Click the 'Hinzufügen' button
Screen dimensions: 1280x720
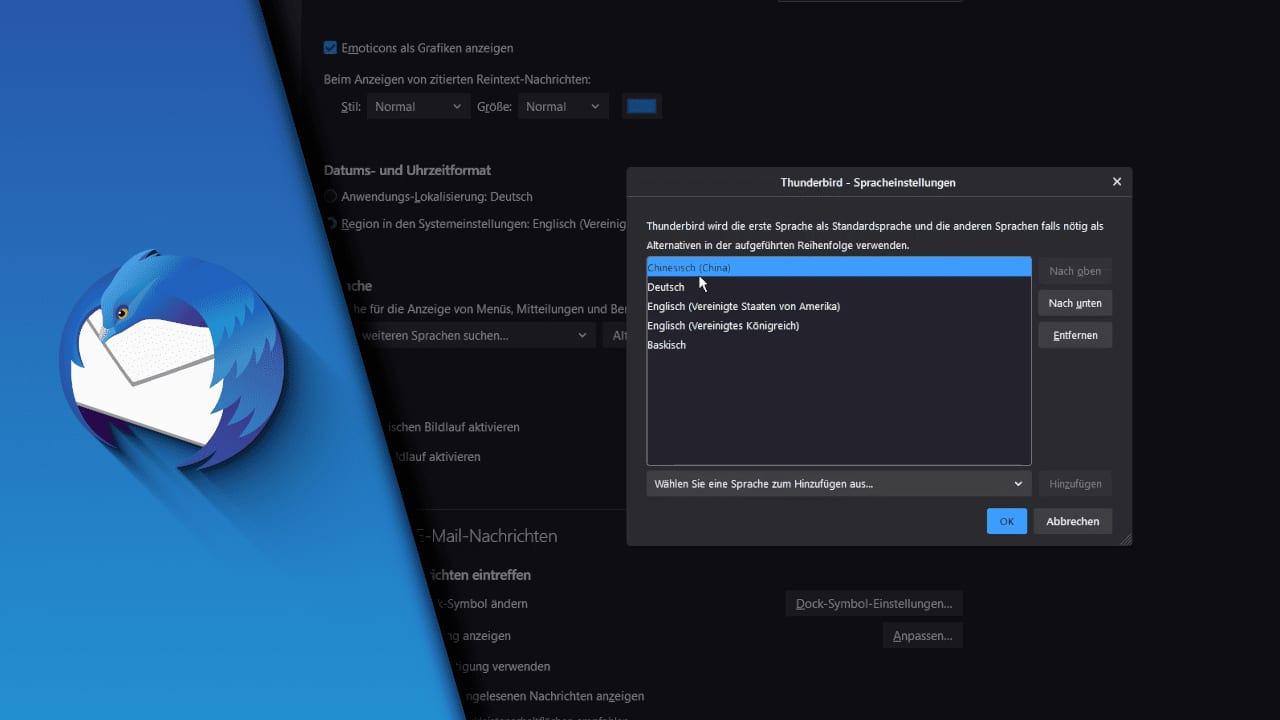click(1075, 484)
